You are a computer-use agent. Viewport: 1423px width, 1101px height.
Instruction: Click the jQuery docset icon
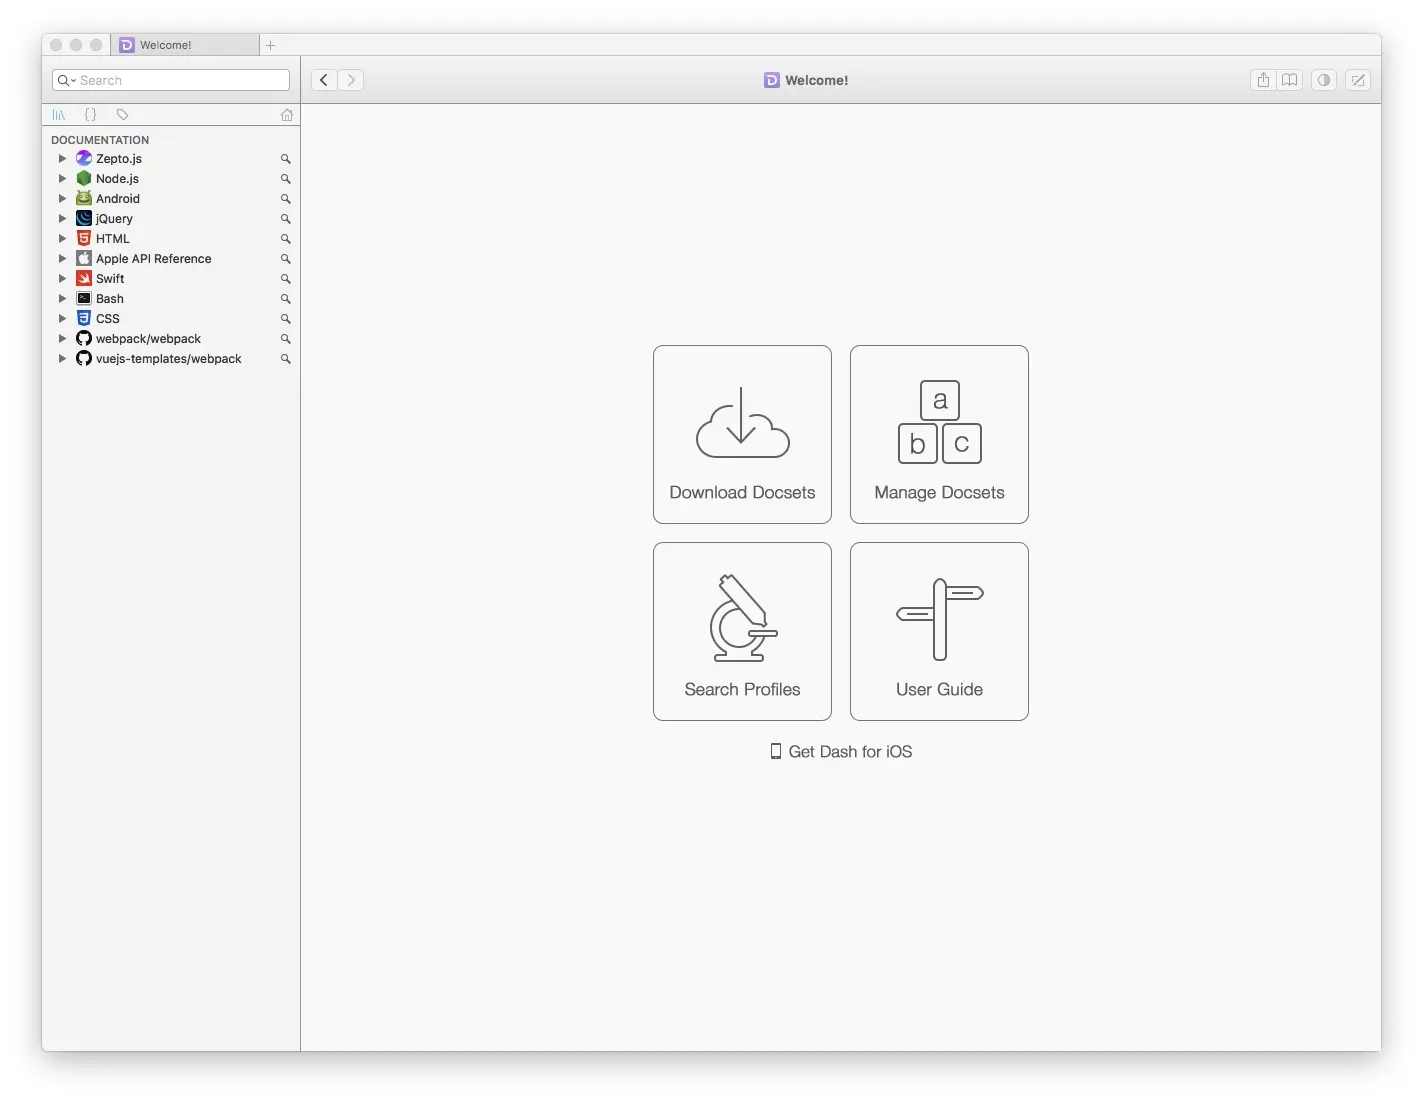click(x=84, y=218)
